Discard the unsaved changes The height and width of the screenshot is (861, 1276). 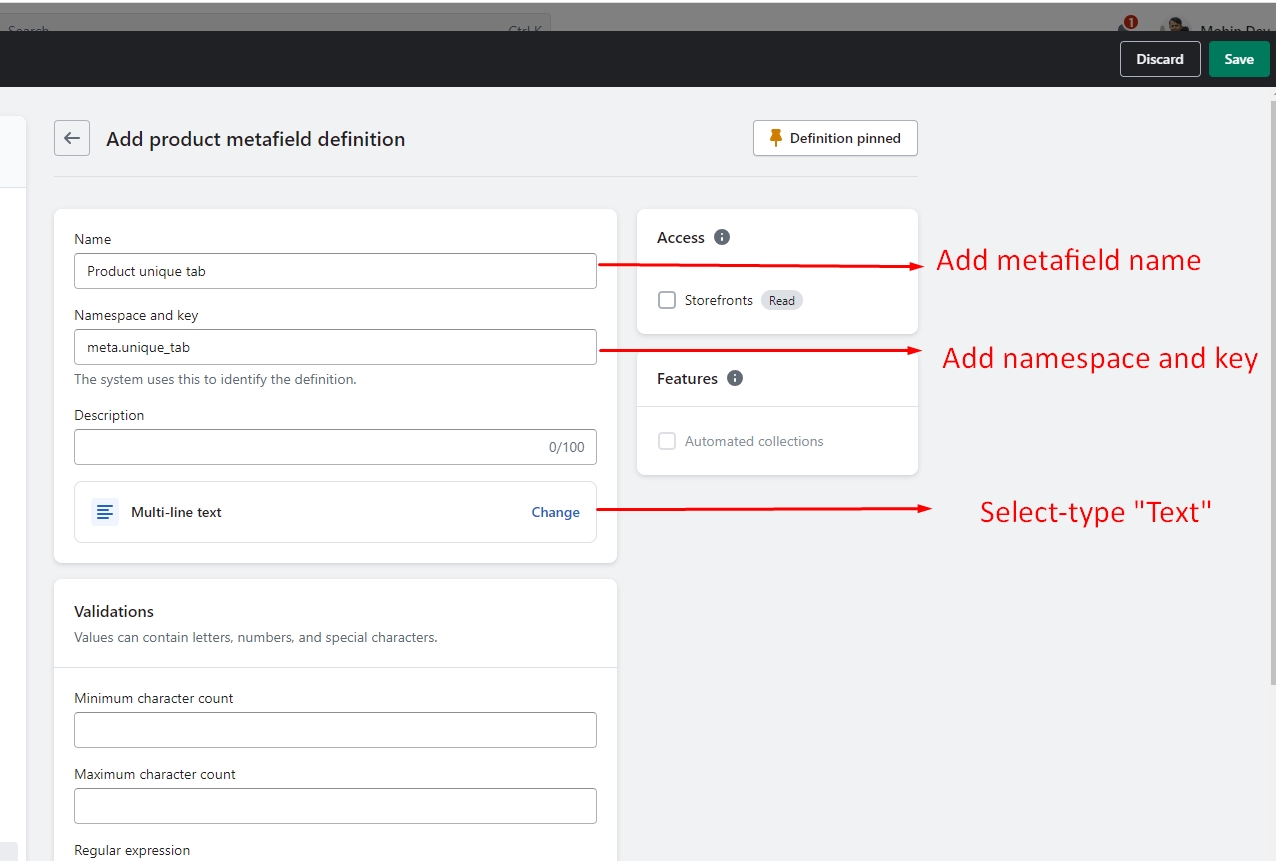coord(1159,59)
